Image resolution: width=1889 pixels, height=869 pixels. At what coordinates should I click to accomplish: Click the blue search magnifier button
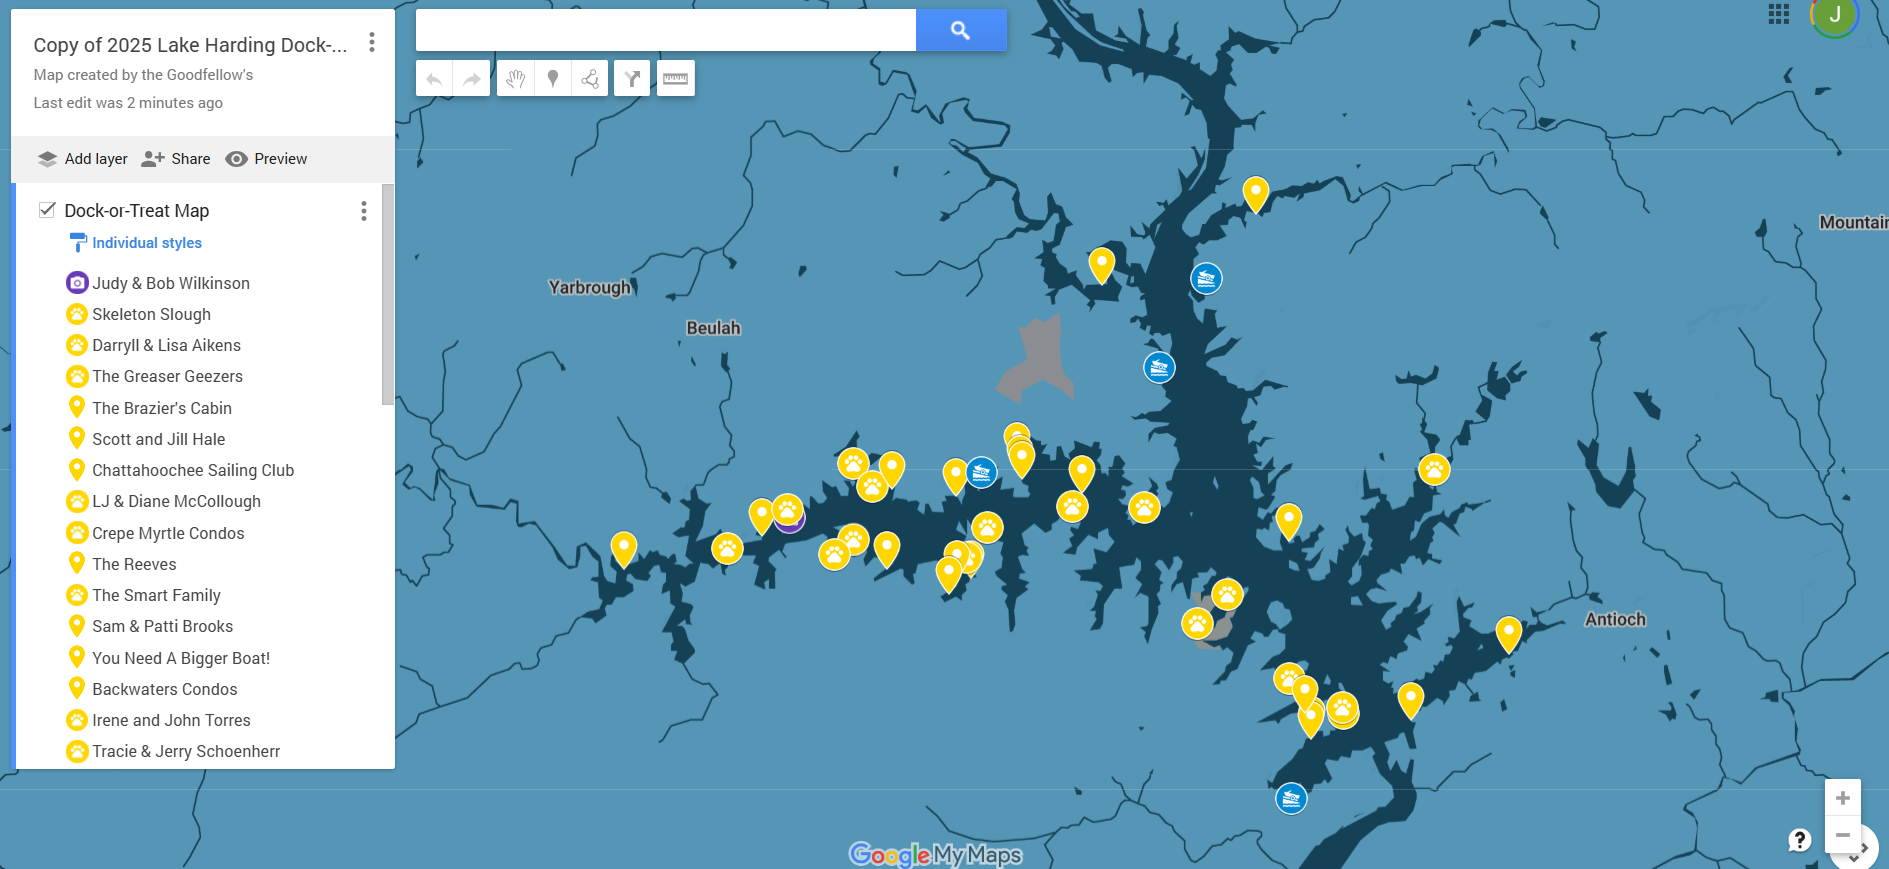(960, 31)
